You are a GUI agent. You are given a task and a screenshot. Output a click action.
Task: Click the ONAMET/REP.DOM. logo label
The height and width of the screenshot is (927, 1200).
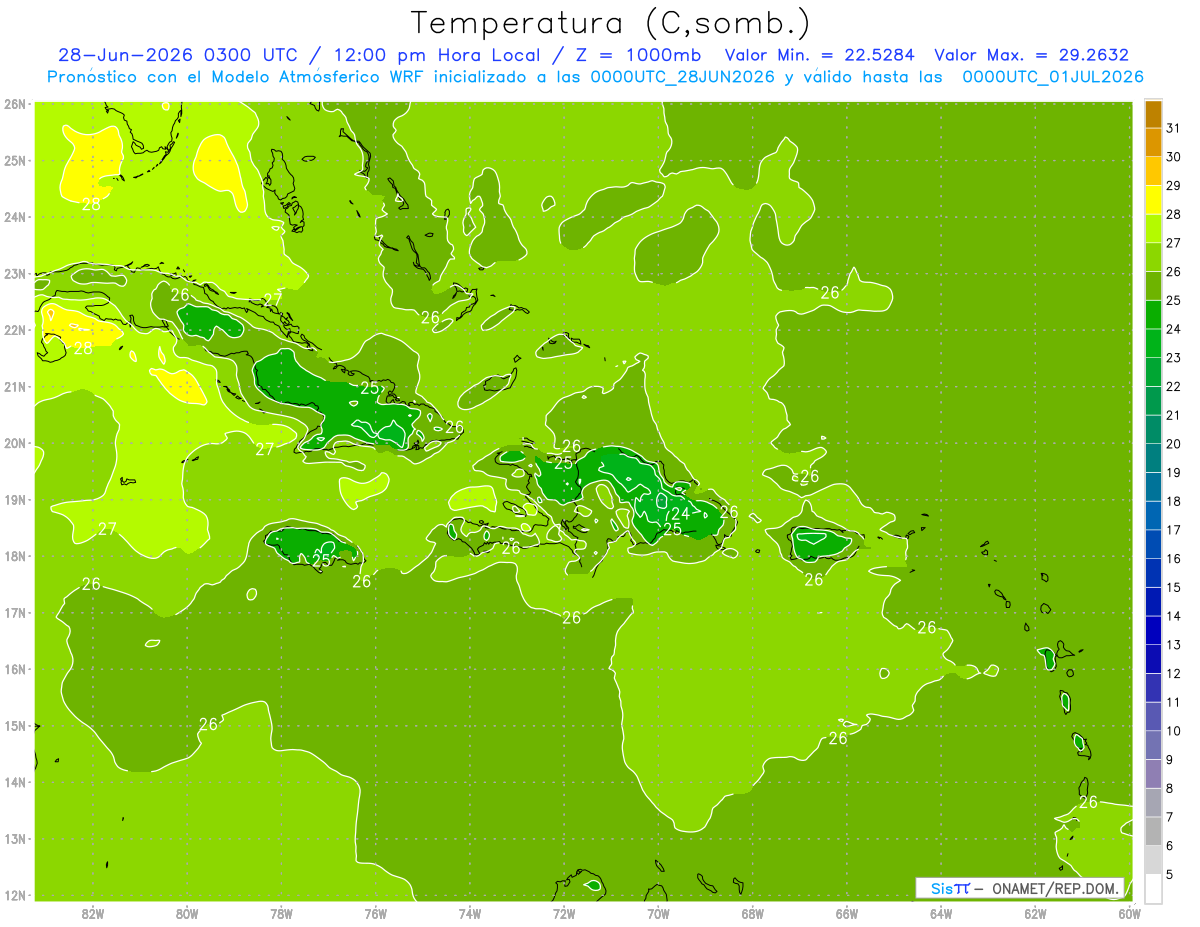click(1054, 888)
